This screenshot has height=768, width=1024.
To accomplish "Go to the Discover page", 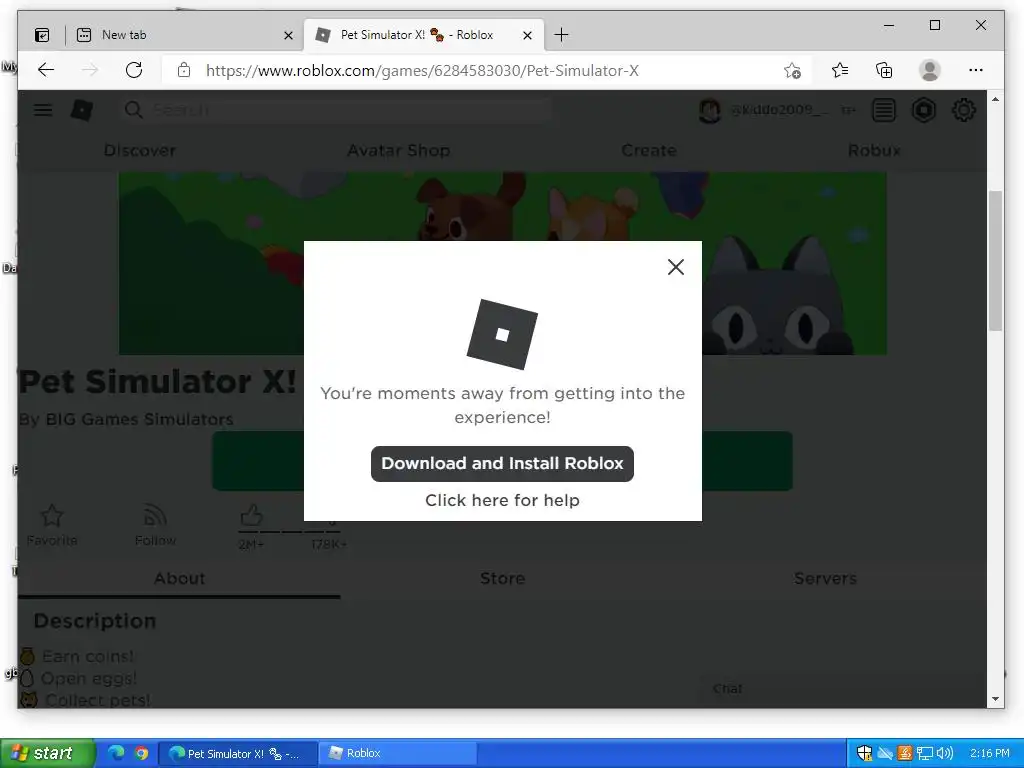I will [140, 150].
